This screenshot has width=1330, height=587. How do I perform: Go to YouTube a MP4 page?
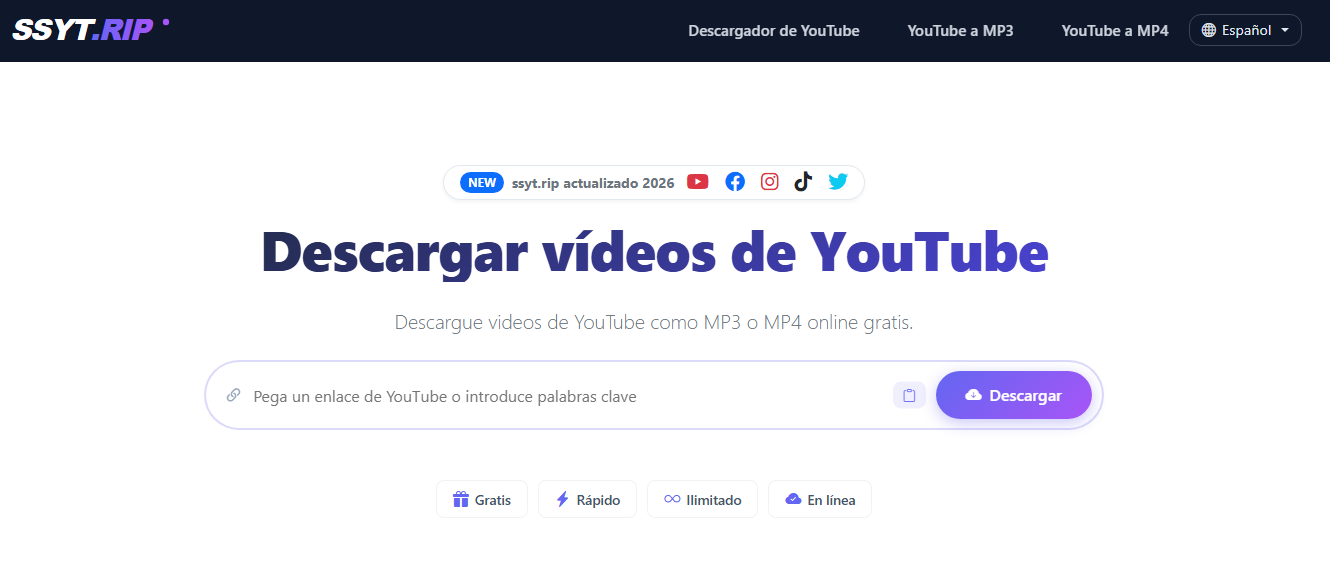click(1115, 31)
